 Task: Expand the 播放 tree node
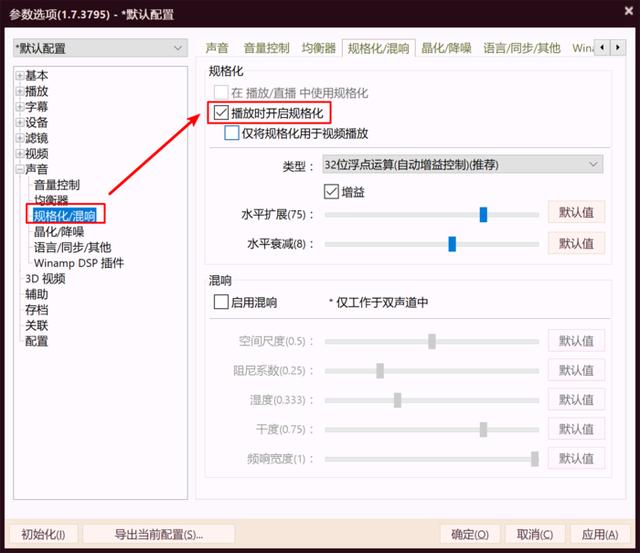click(x=19, y=91)
